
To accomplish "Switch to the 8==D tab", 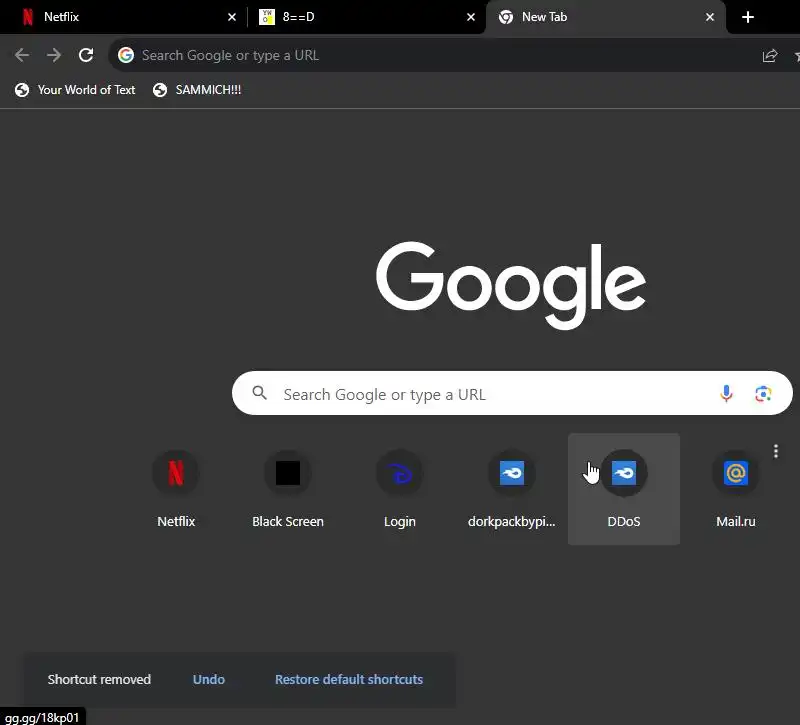I will point(366,17).
